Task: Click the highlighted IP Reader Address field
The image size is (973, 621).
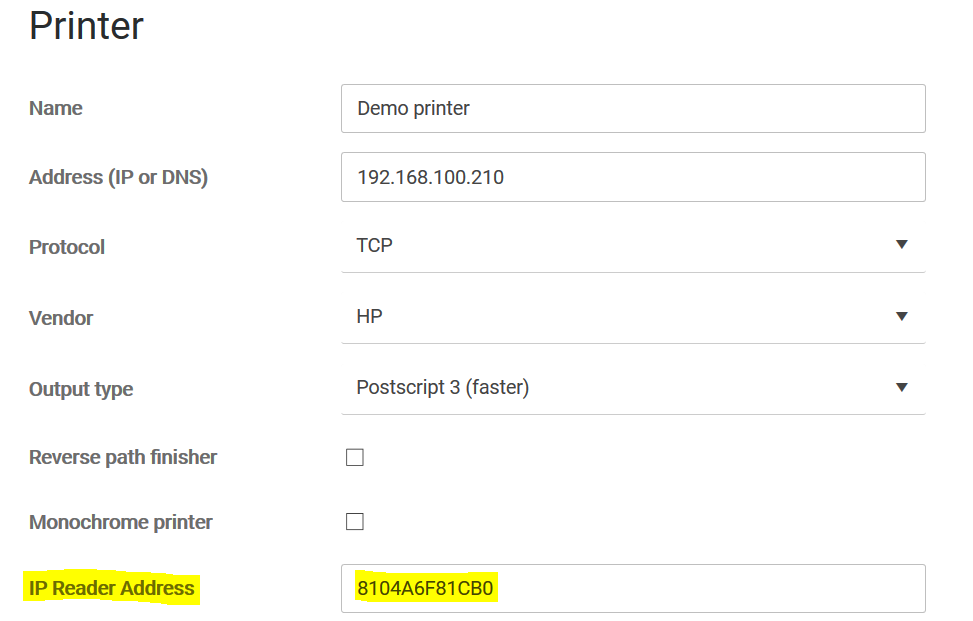Action: click(633, 588)
